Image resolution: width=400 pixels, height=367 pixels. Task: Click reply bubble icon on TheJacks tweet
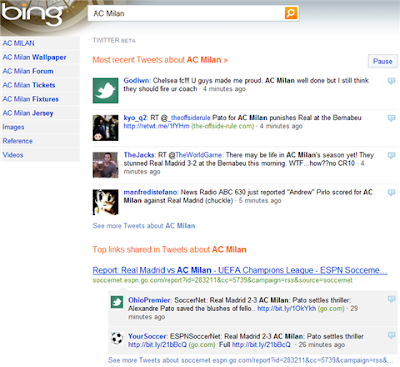coord(391,155)
